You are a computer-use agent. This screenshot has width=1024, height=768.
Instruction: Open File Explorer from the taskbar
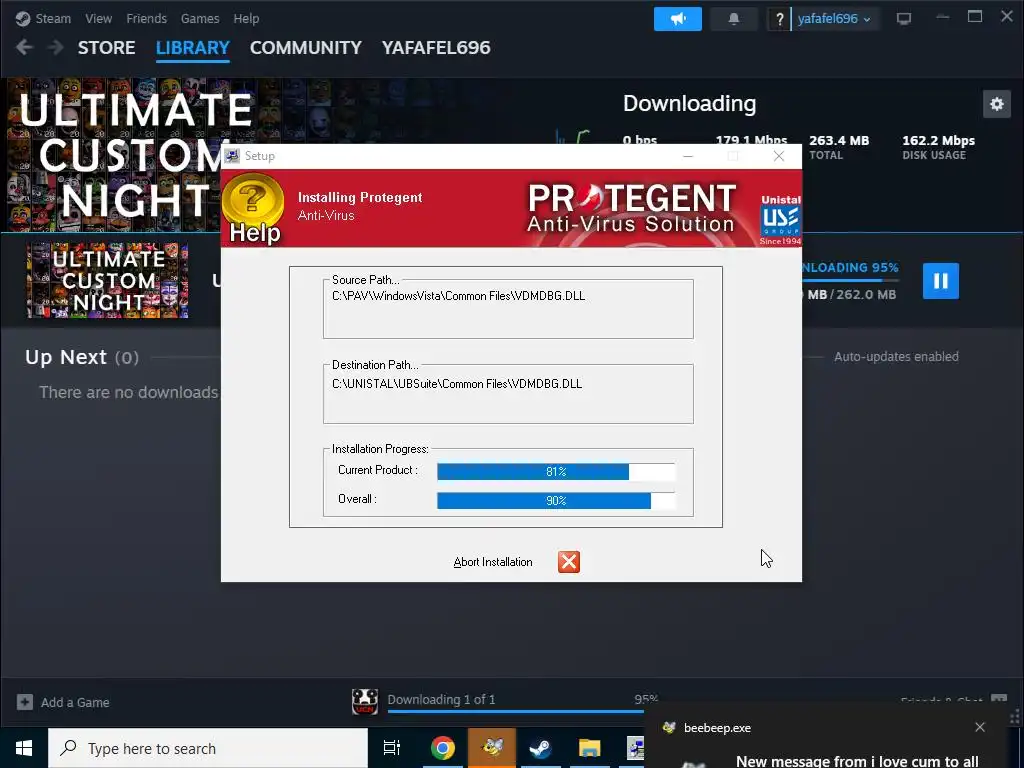(x=589, y=748)
